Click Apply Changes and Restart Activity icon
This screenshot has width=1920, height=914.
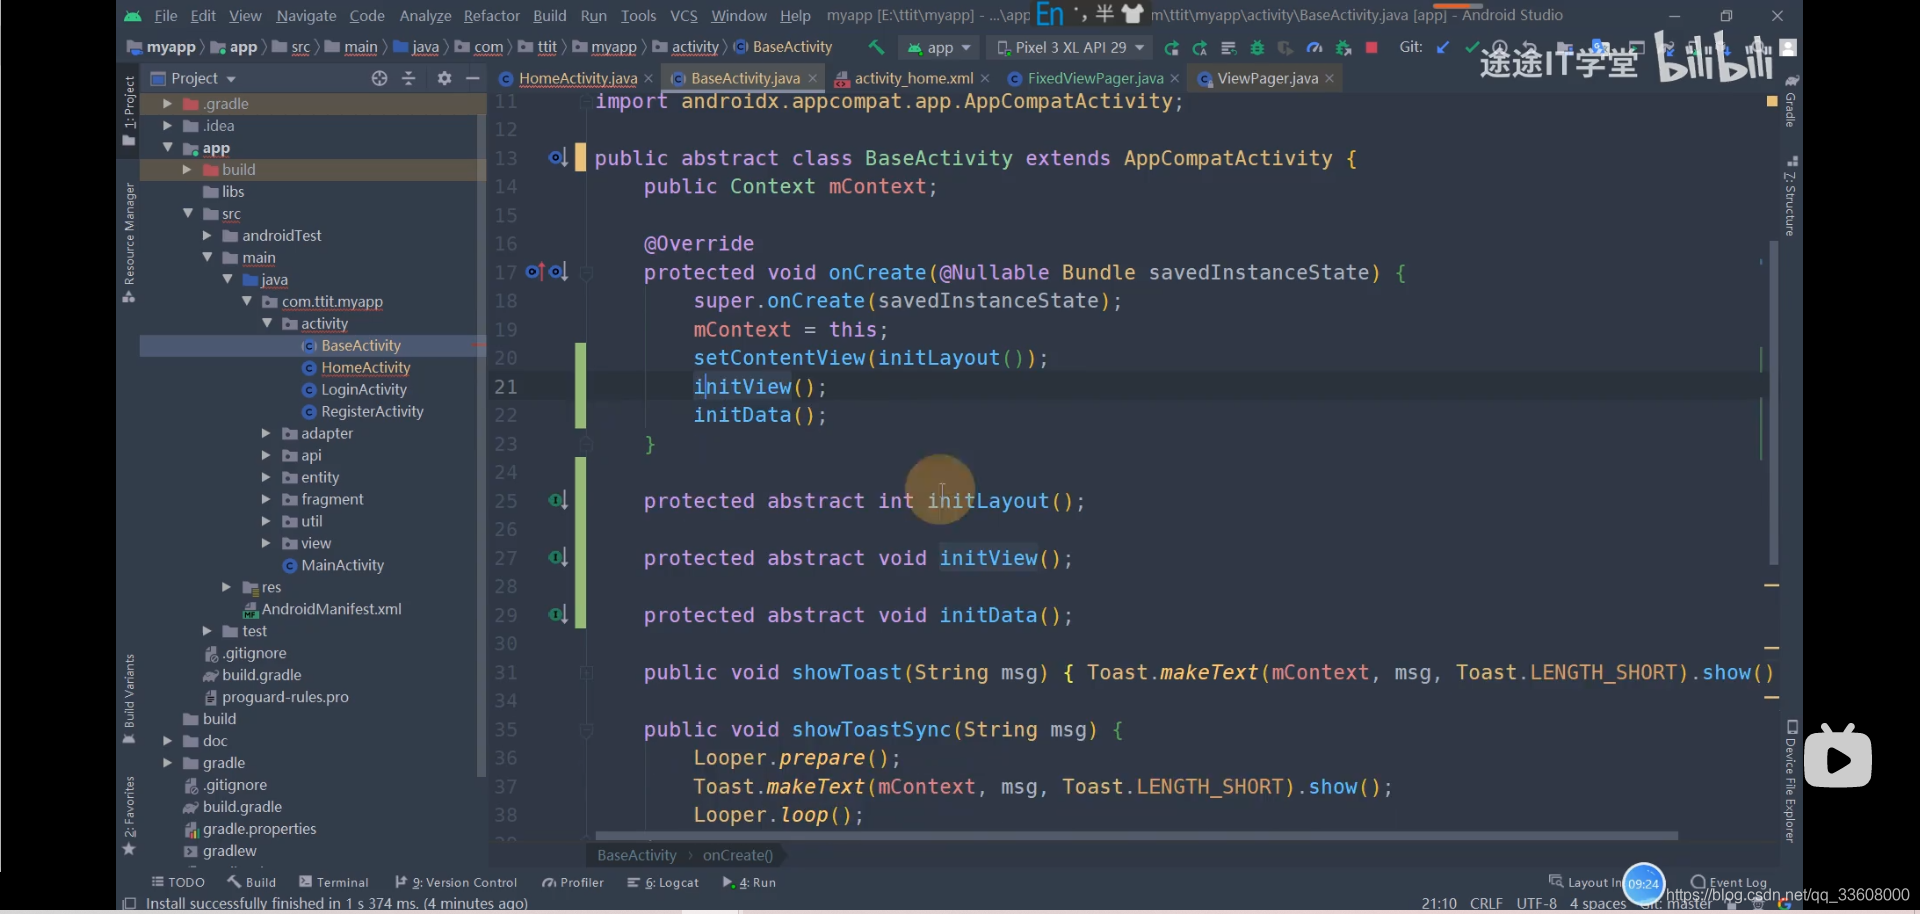(1200, 48)
